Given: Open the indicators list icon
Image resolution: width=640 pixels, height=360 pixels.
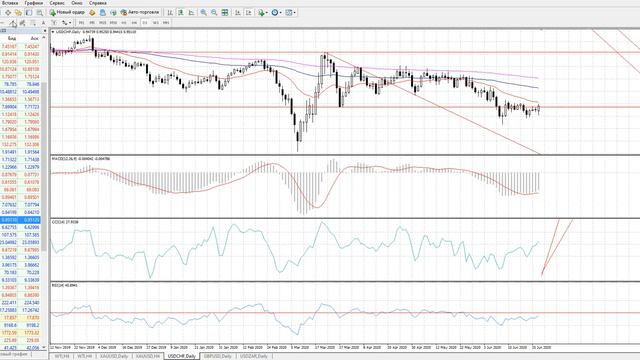Looking at the screenshot, I should click(261, 13).
